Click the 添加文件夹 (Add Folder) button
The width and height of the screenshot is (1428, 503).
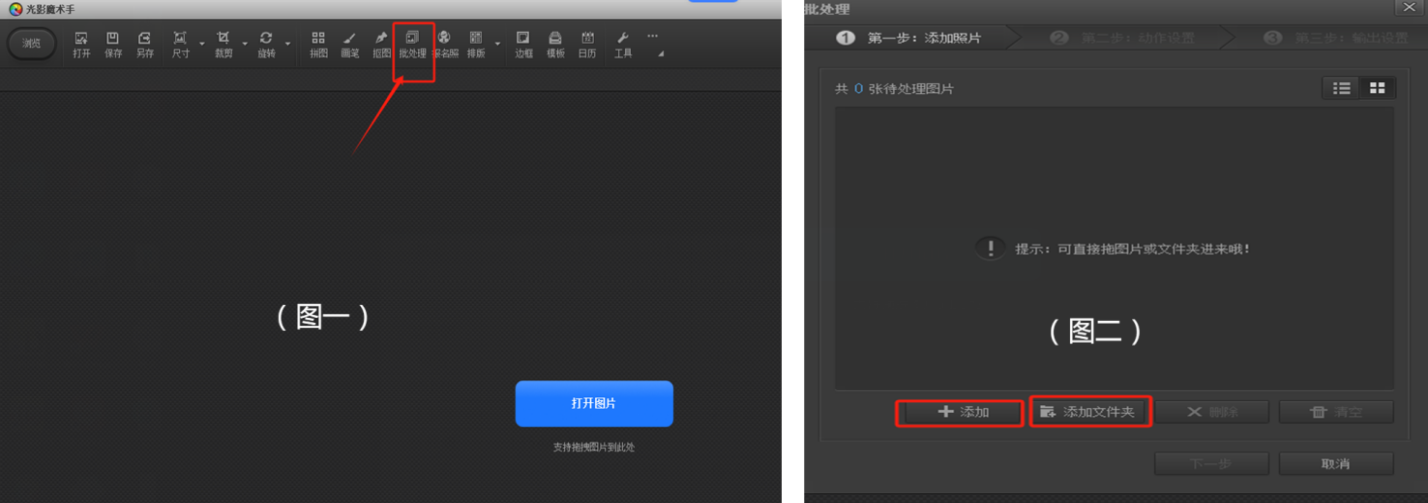click(x=1089, y=412)
